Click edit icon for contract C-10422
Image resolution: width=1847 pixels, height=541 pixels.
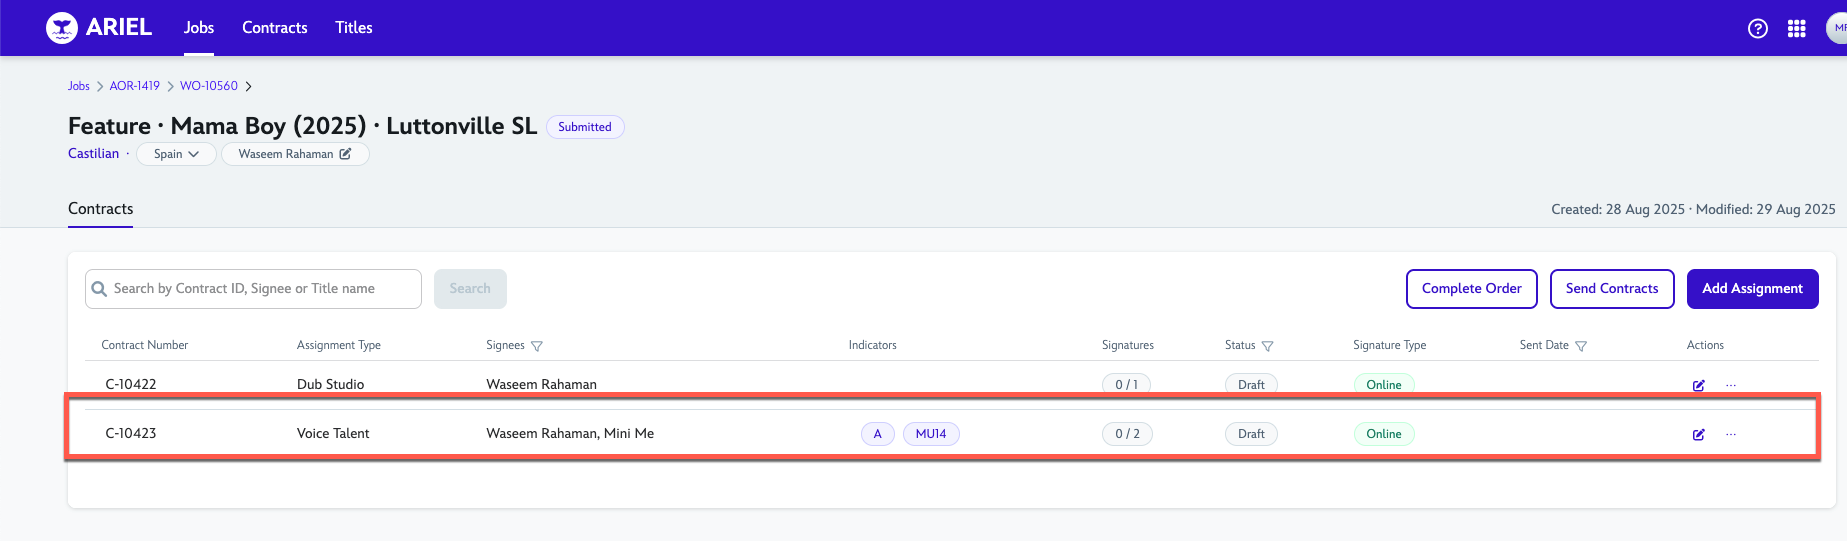point(1698,385)
